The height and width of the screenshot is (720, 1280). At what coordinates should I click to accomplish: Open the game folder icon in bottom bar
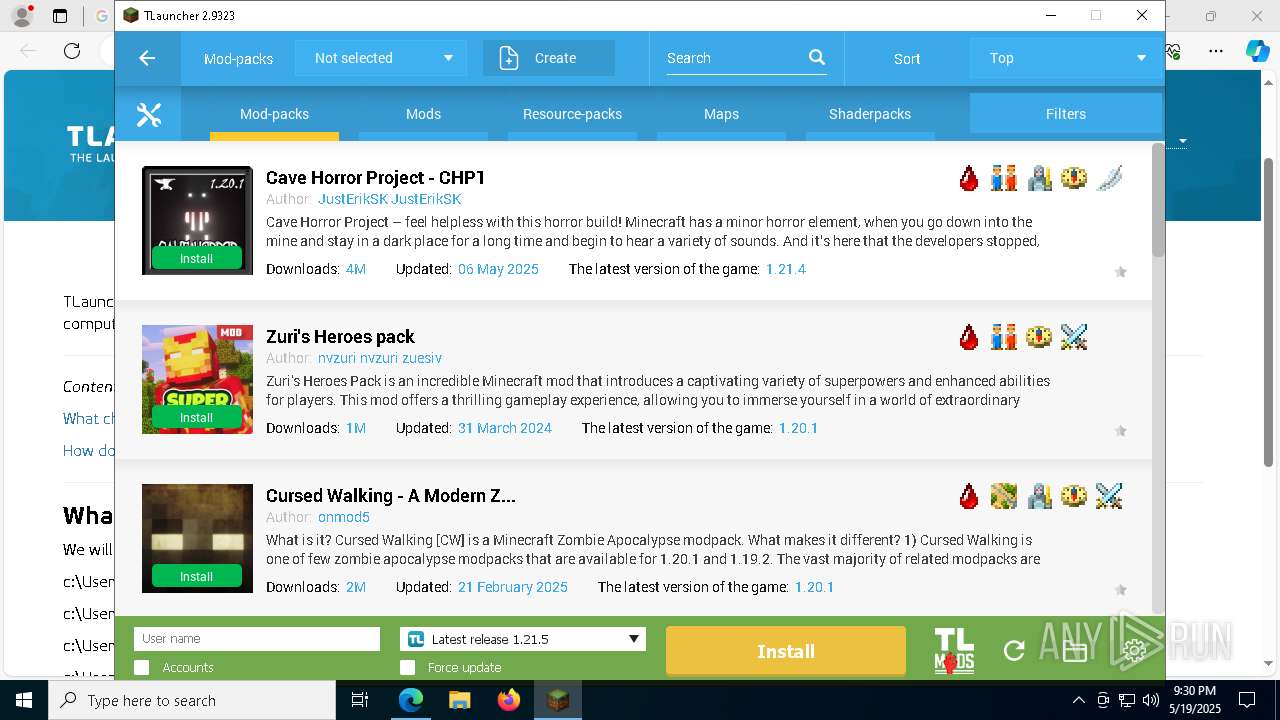coord(1075,651)
